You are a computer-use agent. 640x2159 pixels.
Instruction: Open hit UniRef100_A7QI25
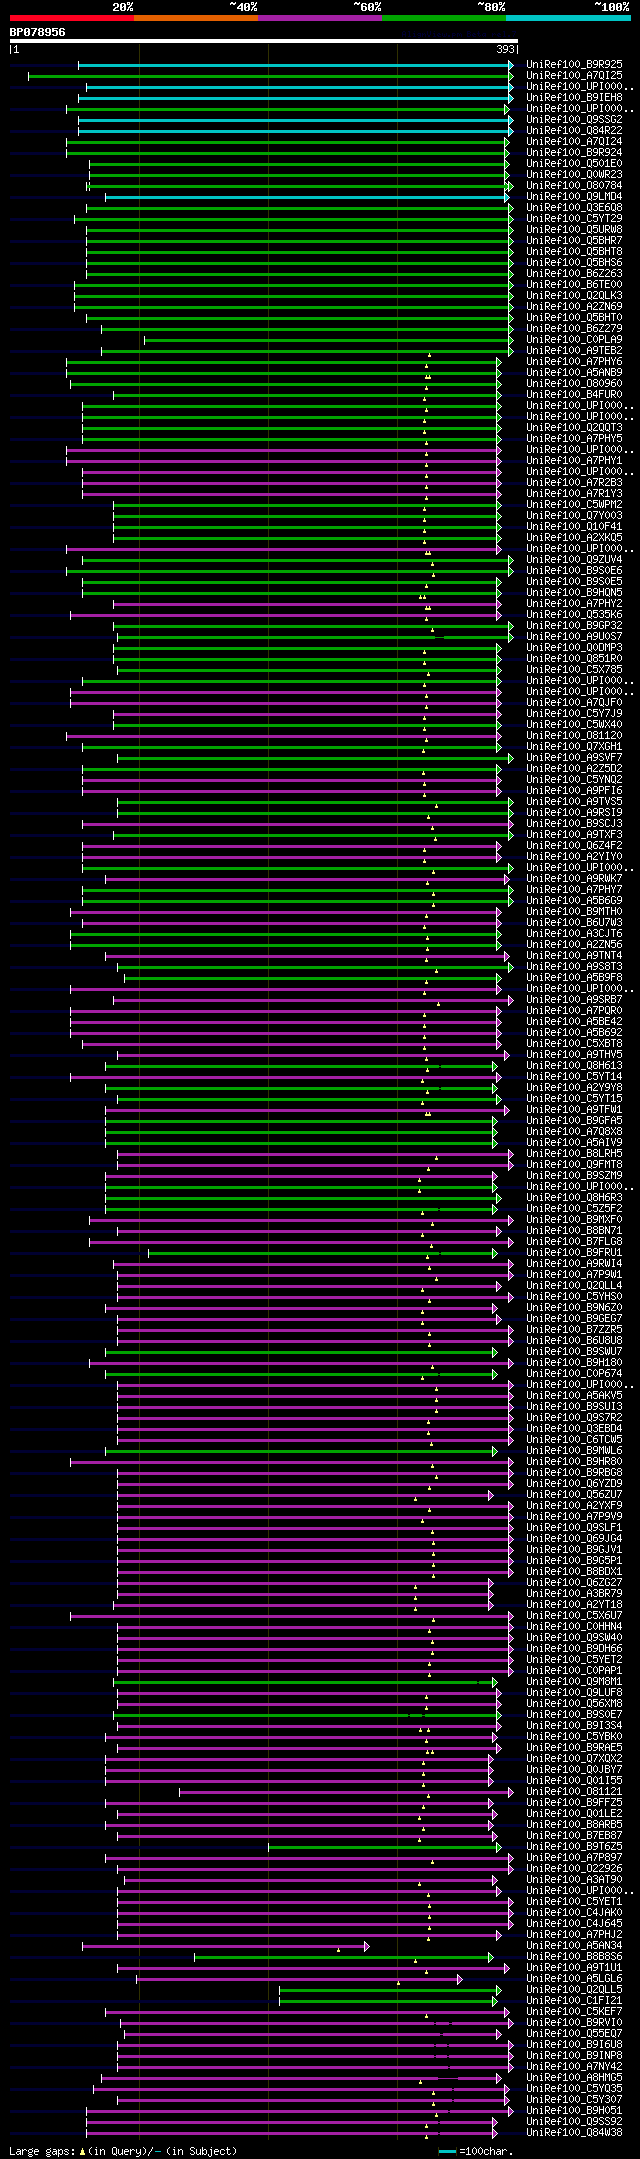pyautogui.click(x=574, y=75)
